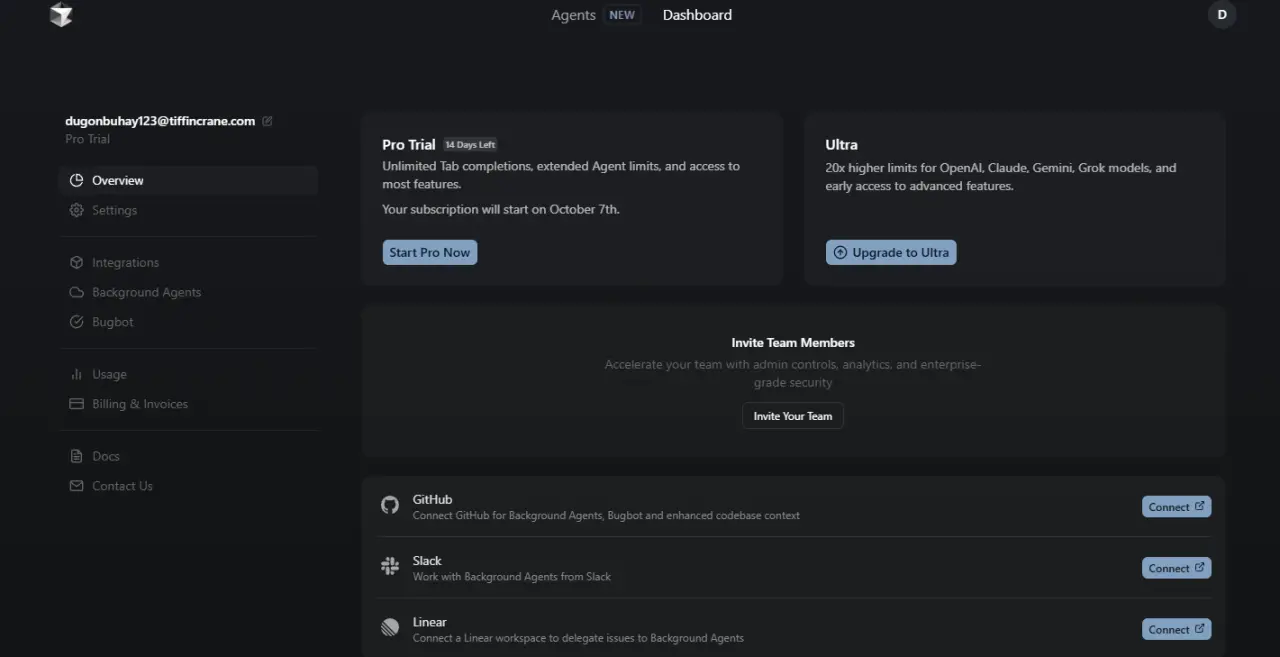Select the Dashboard tab

(x=697, y=15)
